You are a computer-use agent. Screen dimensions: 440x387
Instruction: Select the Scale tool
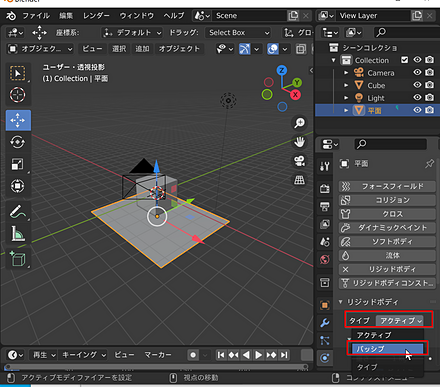coord(18,164)
